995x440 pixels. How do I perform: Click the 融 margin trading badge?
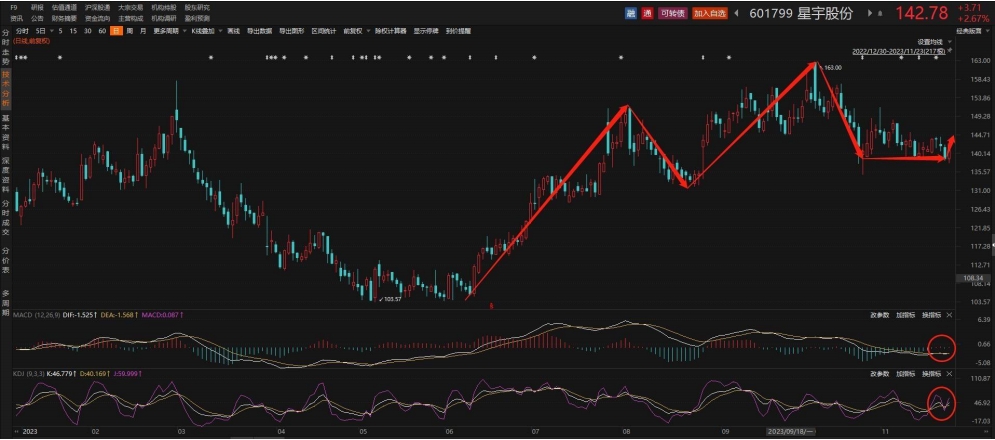[630, 13]
